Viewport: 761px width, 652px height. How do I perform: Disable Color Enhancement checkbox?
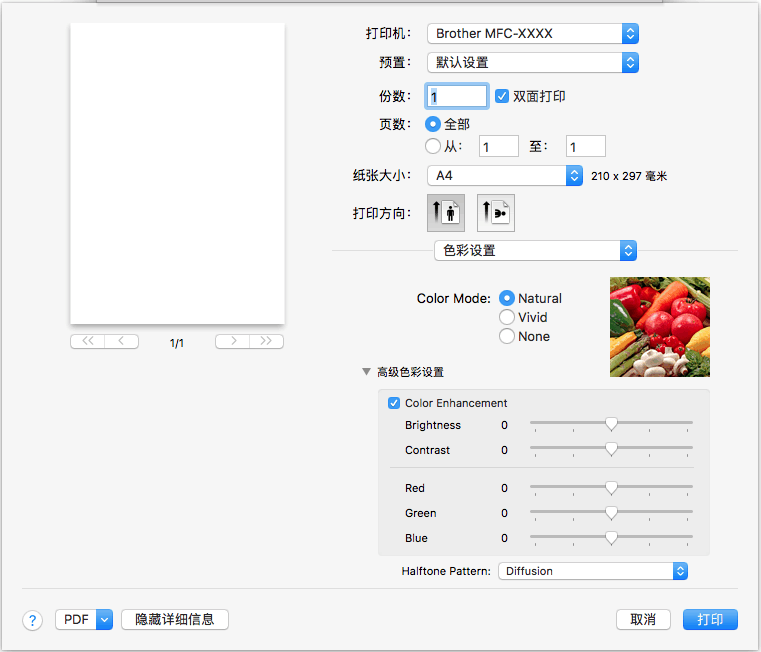394,403
